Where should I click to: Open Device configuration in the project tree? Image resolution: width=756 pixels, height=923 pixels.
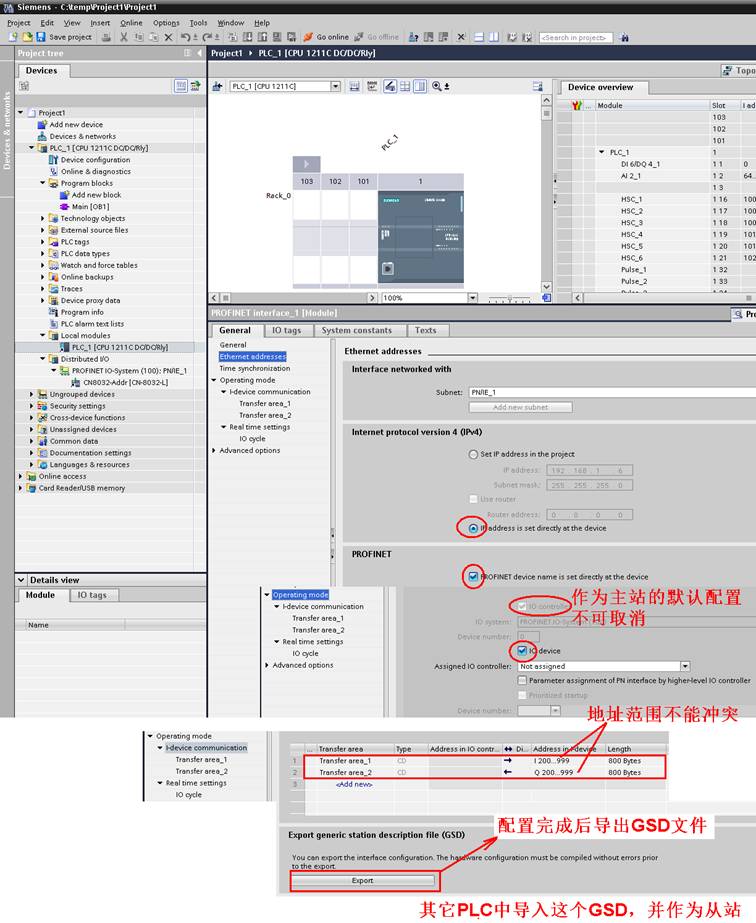click(95, 160)
